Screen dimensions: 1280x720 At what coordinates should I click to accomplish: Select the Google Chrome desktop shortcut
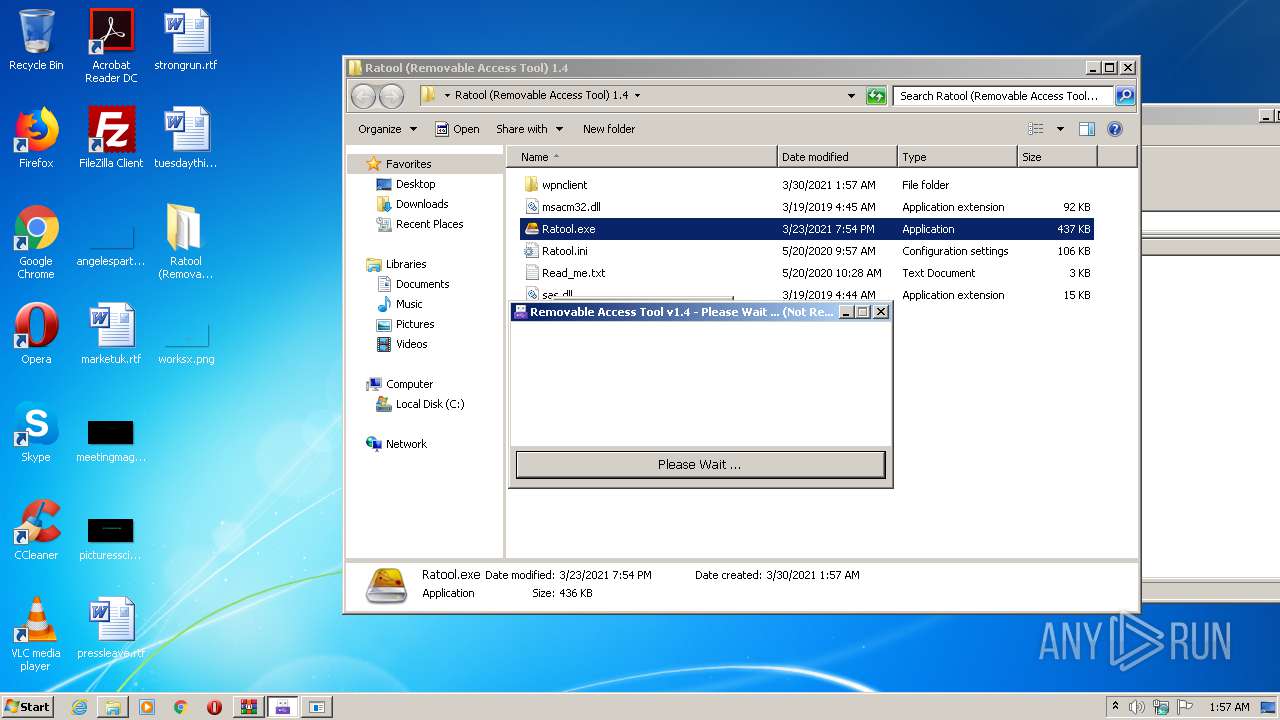click(36, 242)
